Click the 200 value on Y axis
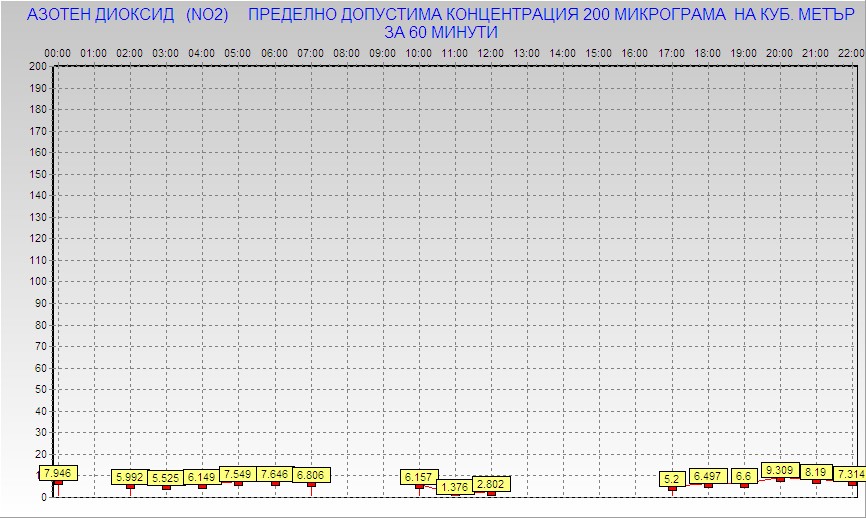This screenshot has height=518, width=866. click(38, 66)
